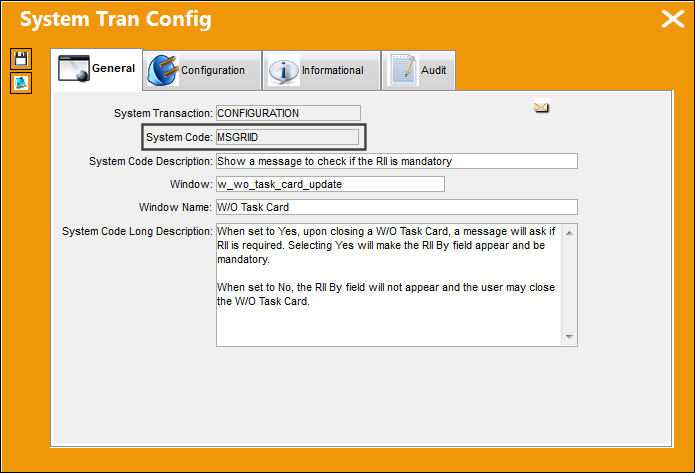Image resolution: width=695 pixels, height=473 pixels.
Task: Open the Informational tab
Action: click(321, 70)
